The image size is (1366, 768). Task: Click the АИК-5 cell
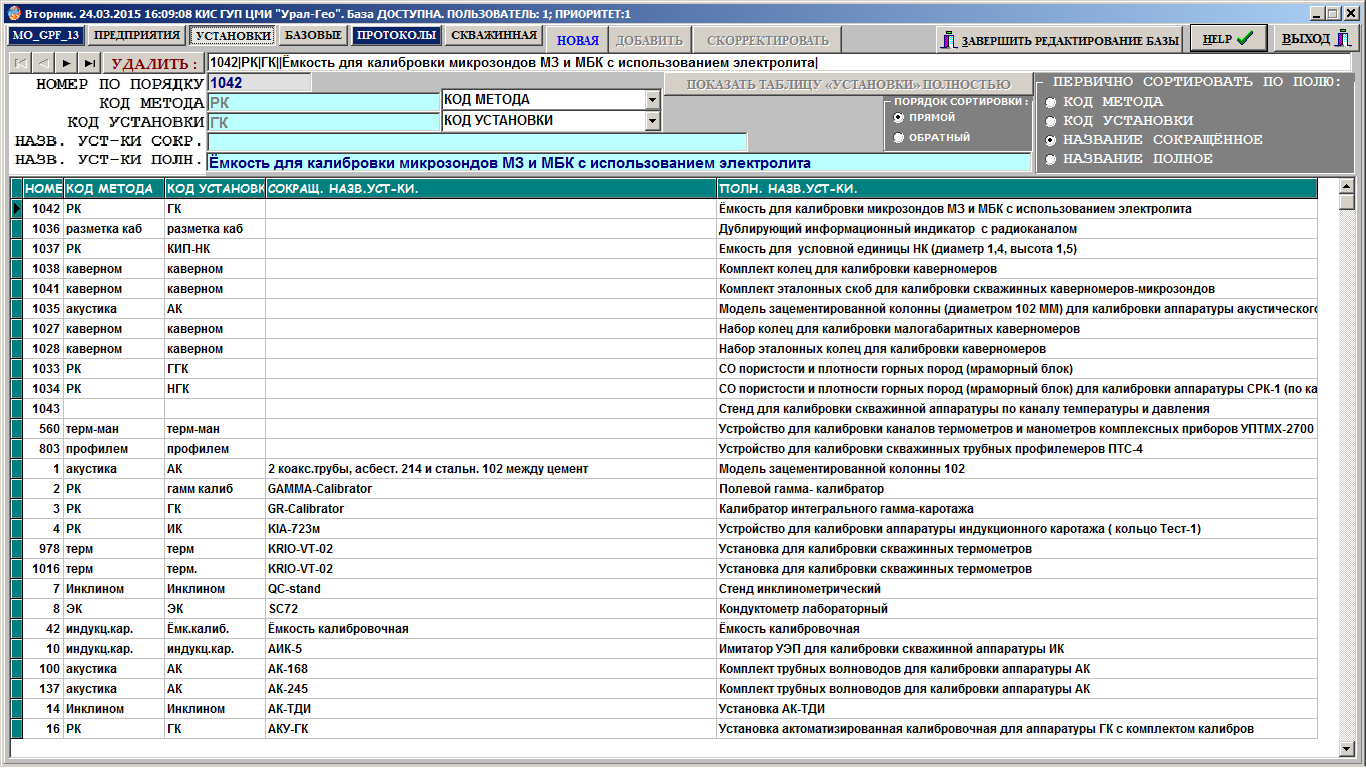coord(491,649)
